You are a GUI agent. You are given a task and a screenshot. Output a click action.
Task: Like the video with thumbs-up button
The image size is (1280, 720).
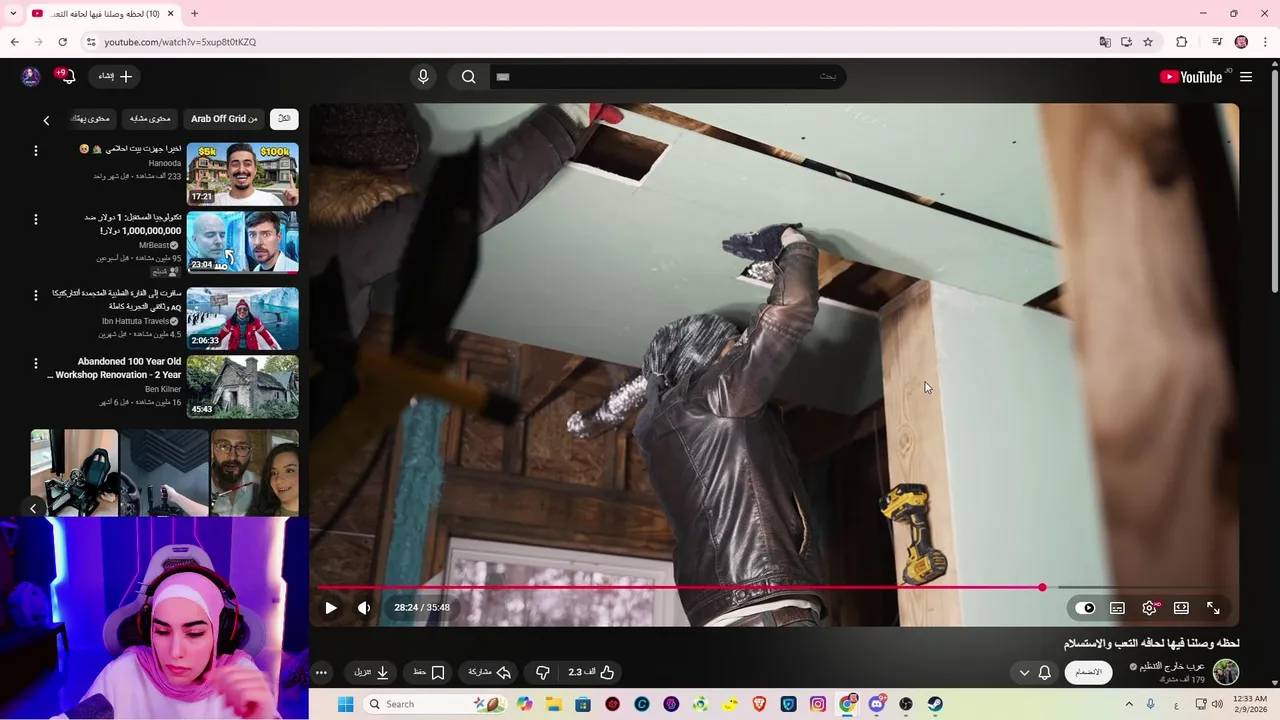(x=591, y=673)
